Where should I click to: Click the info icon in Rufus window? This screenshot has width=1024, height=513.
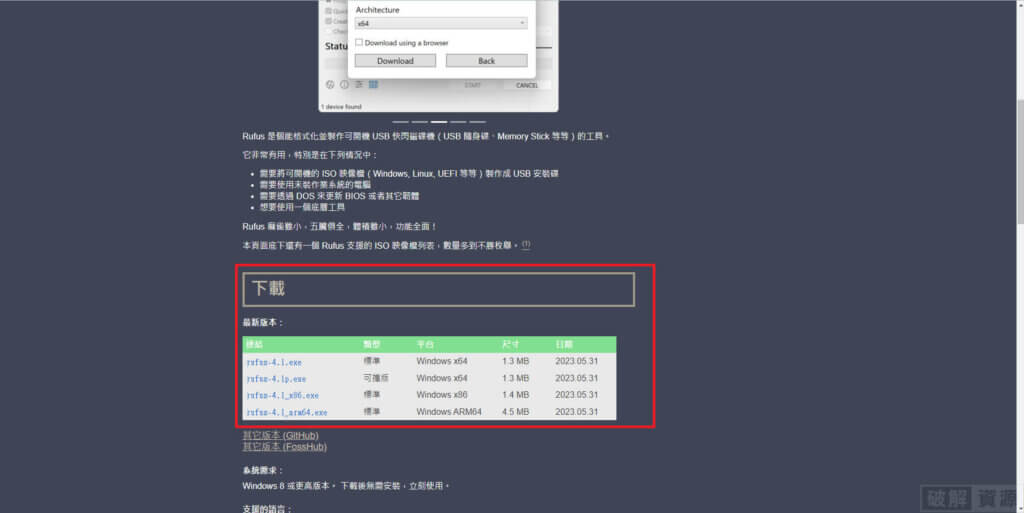[344, 84]
